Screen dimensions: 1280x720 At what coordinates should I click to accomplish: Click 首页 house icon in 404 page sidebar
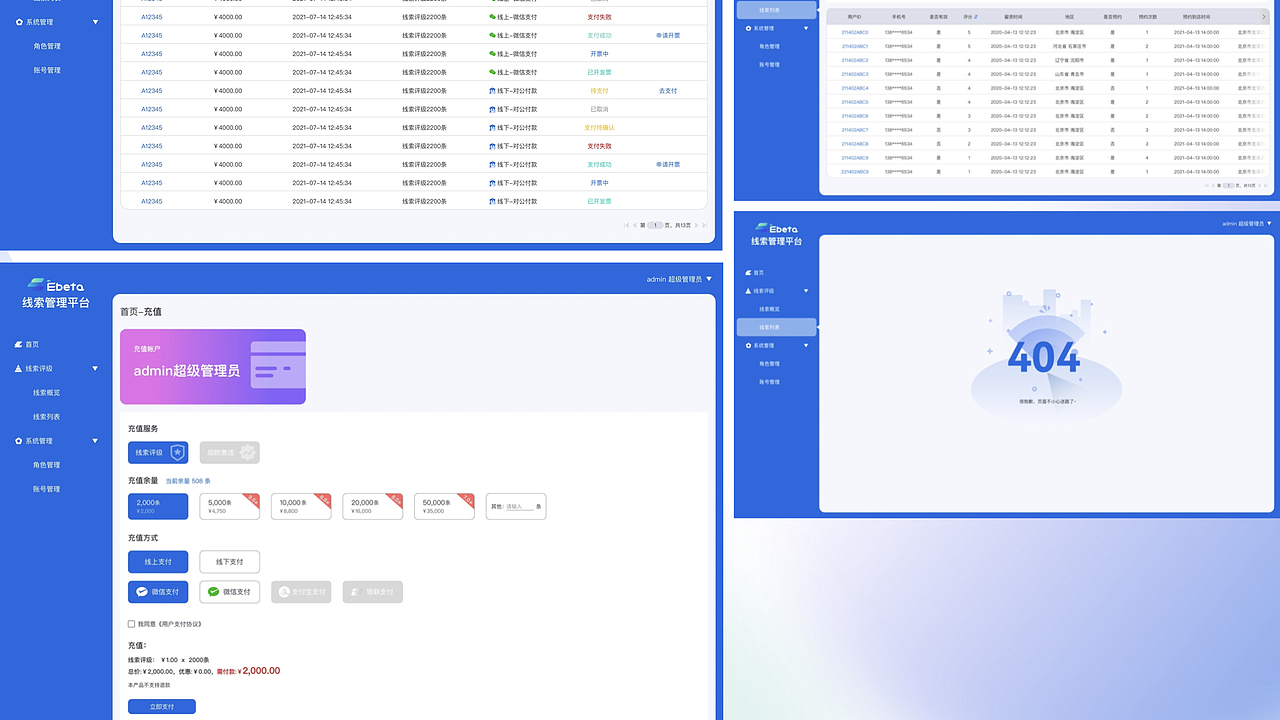[x=748, y=272]
